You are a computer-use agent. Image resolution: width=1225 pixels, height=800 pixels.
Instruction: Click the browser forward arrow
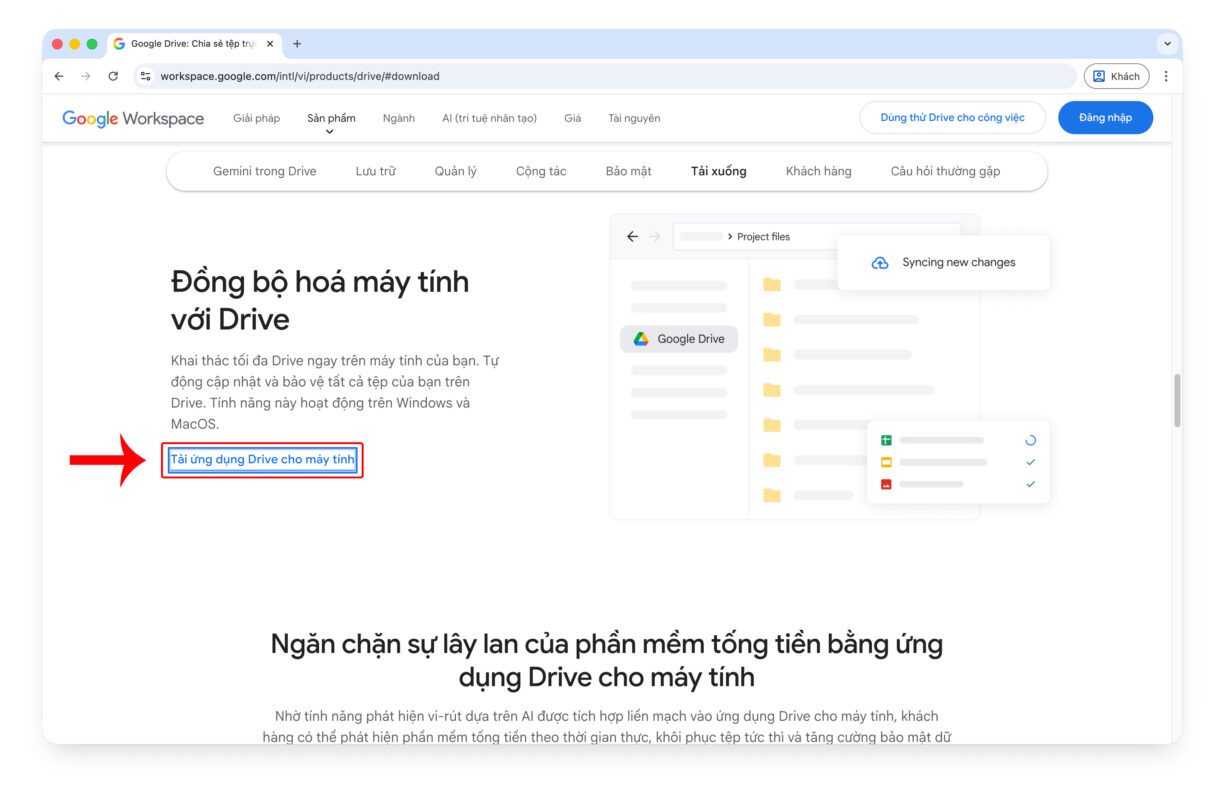pyautogui.click(x=85, y=76)
